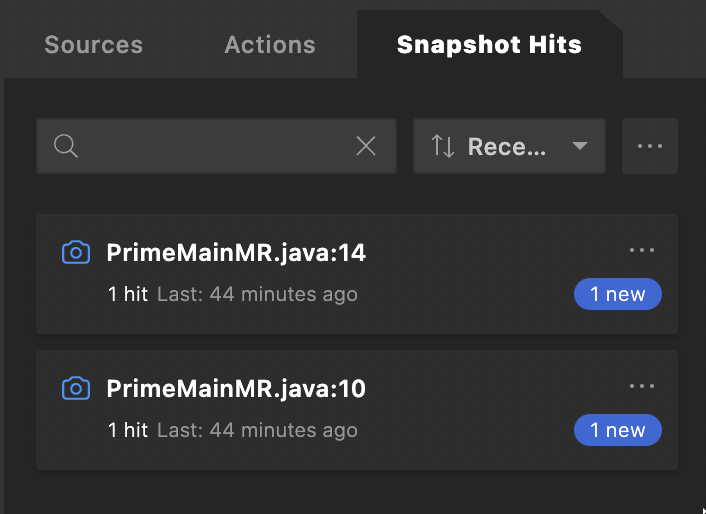Open the PrimeMainMR.java:14 snapshot entry
The width and height of the screenshot is (706, 514).
coord(236,253)
